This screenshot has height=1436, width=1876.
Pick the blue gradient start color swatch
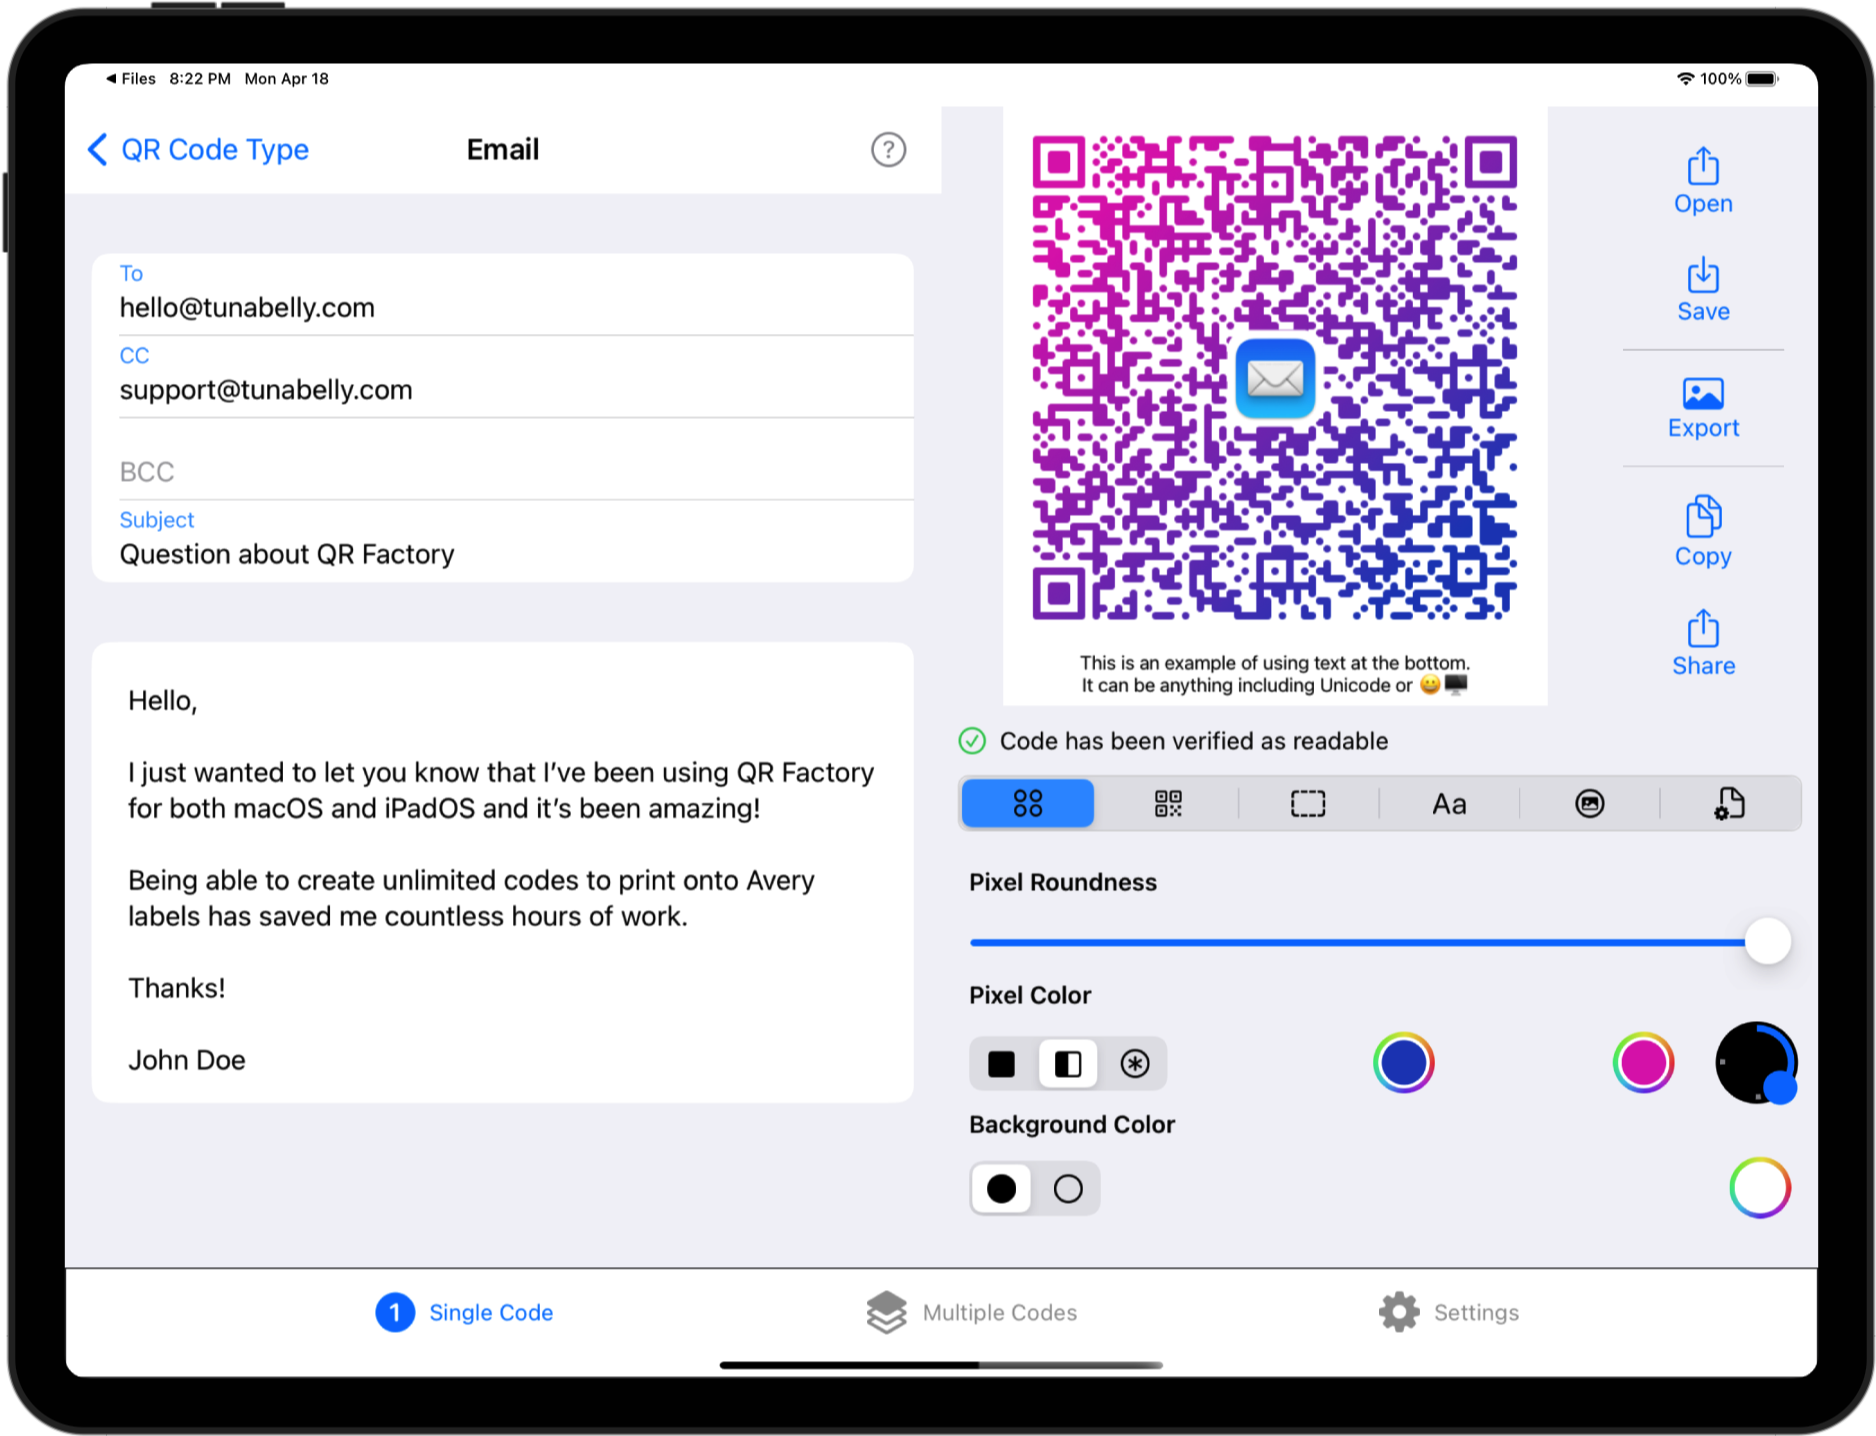1403,1063
